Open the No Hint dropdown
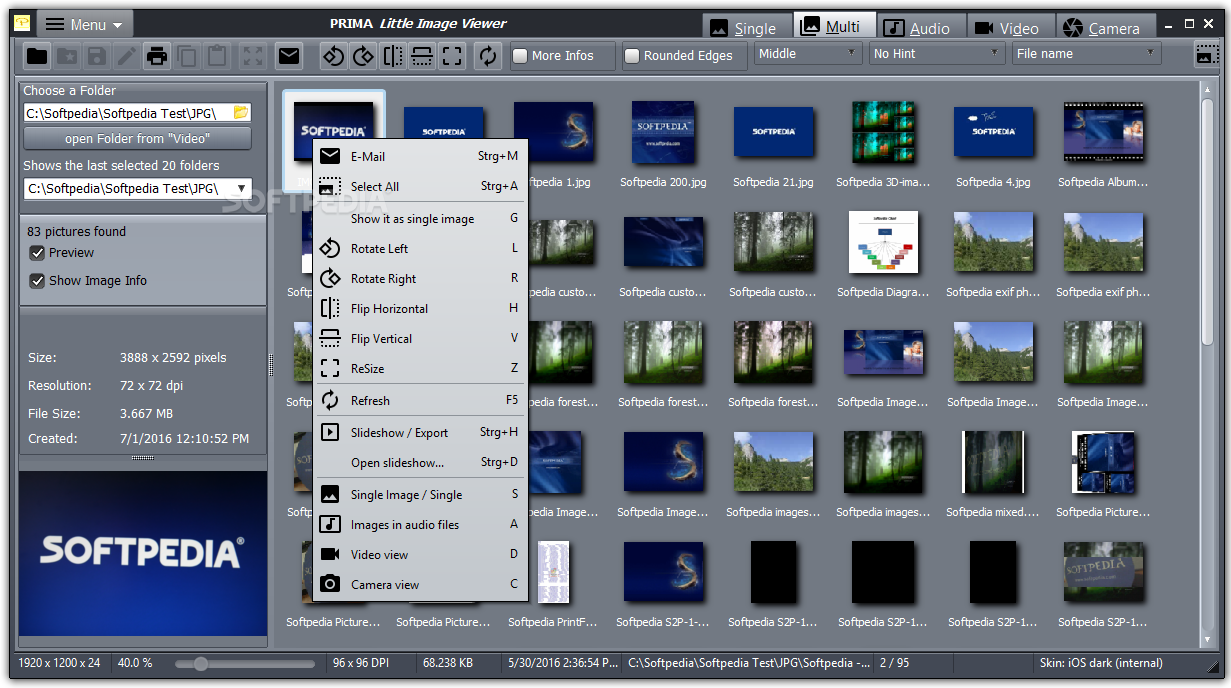Screen dimensions: 1231x688 click(x=936, y=53)
